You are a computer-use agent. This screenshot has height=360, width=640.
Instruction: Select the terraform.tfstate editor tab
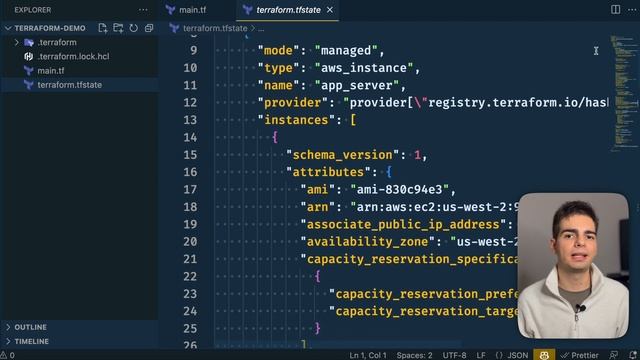(x=288, y=10)
